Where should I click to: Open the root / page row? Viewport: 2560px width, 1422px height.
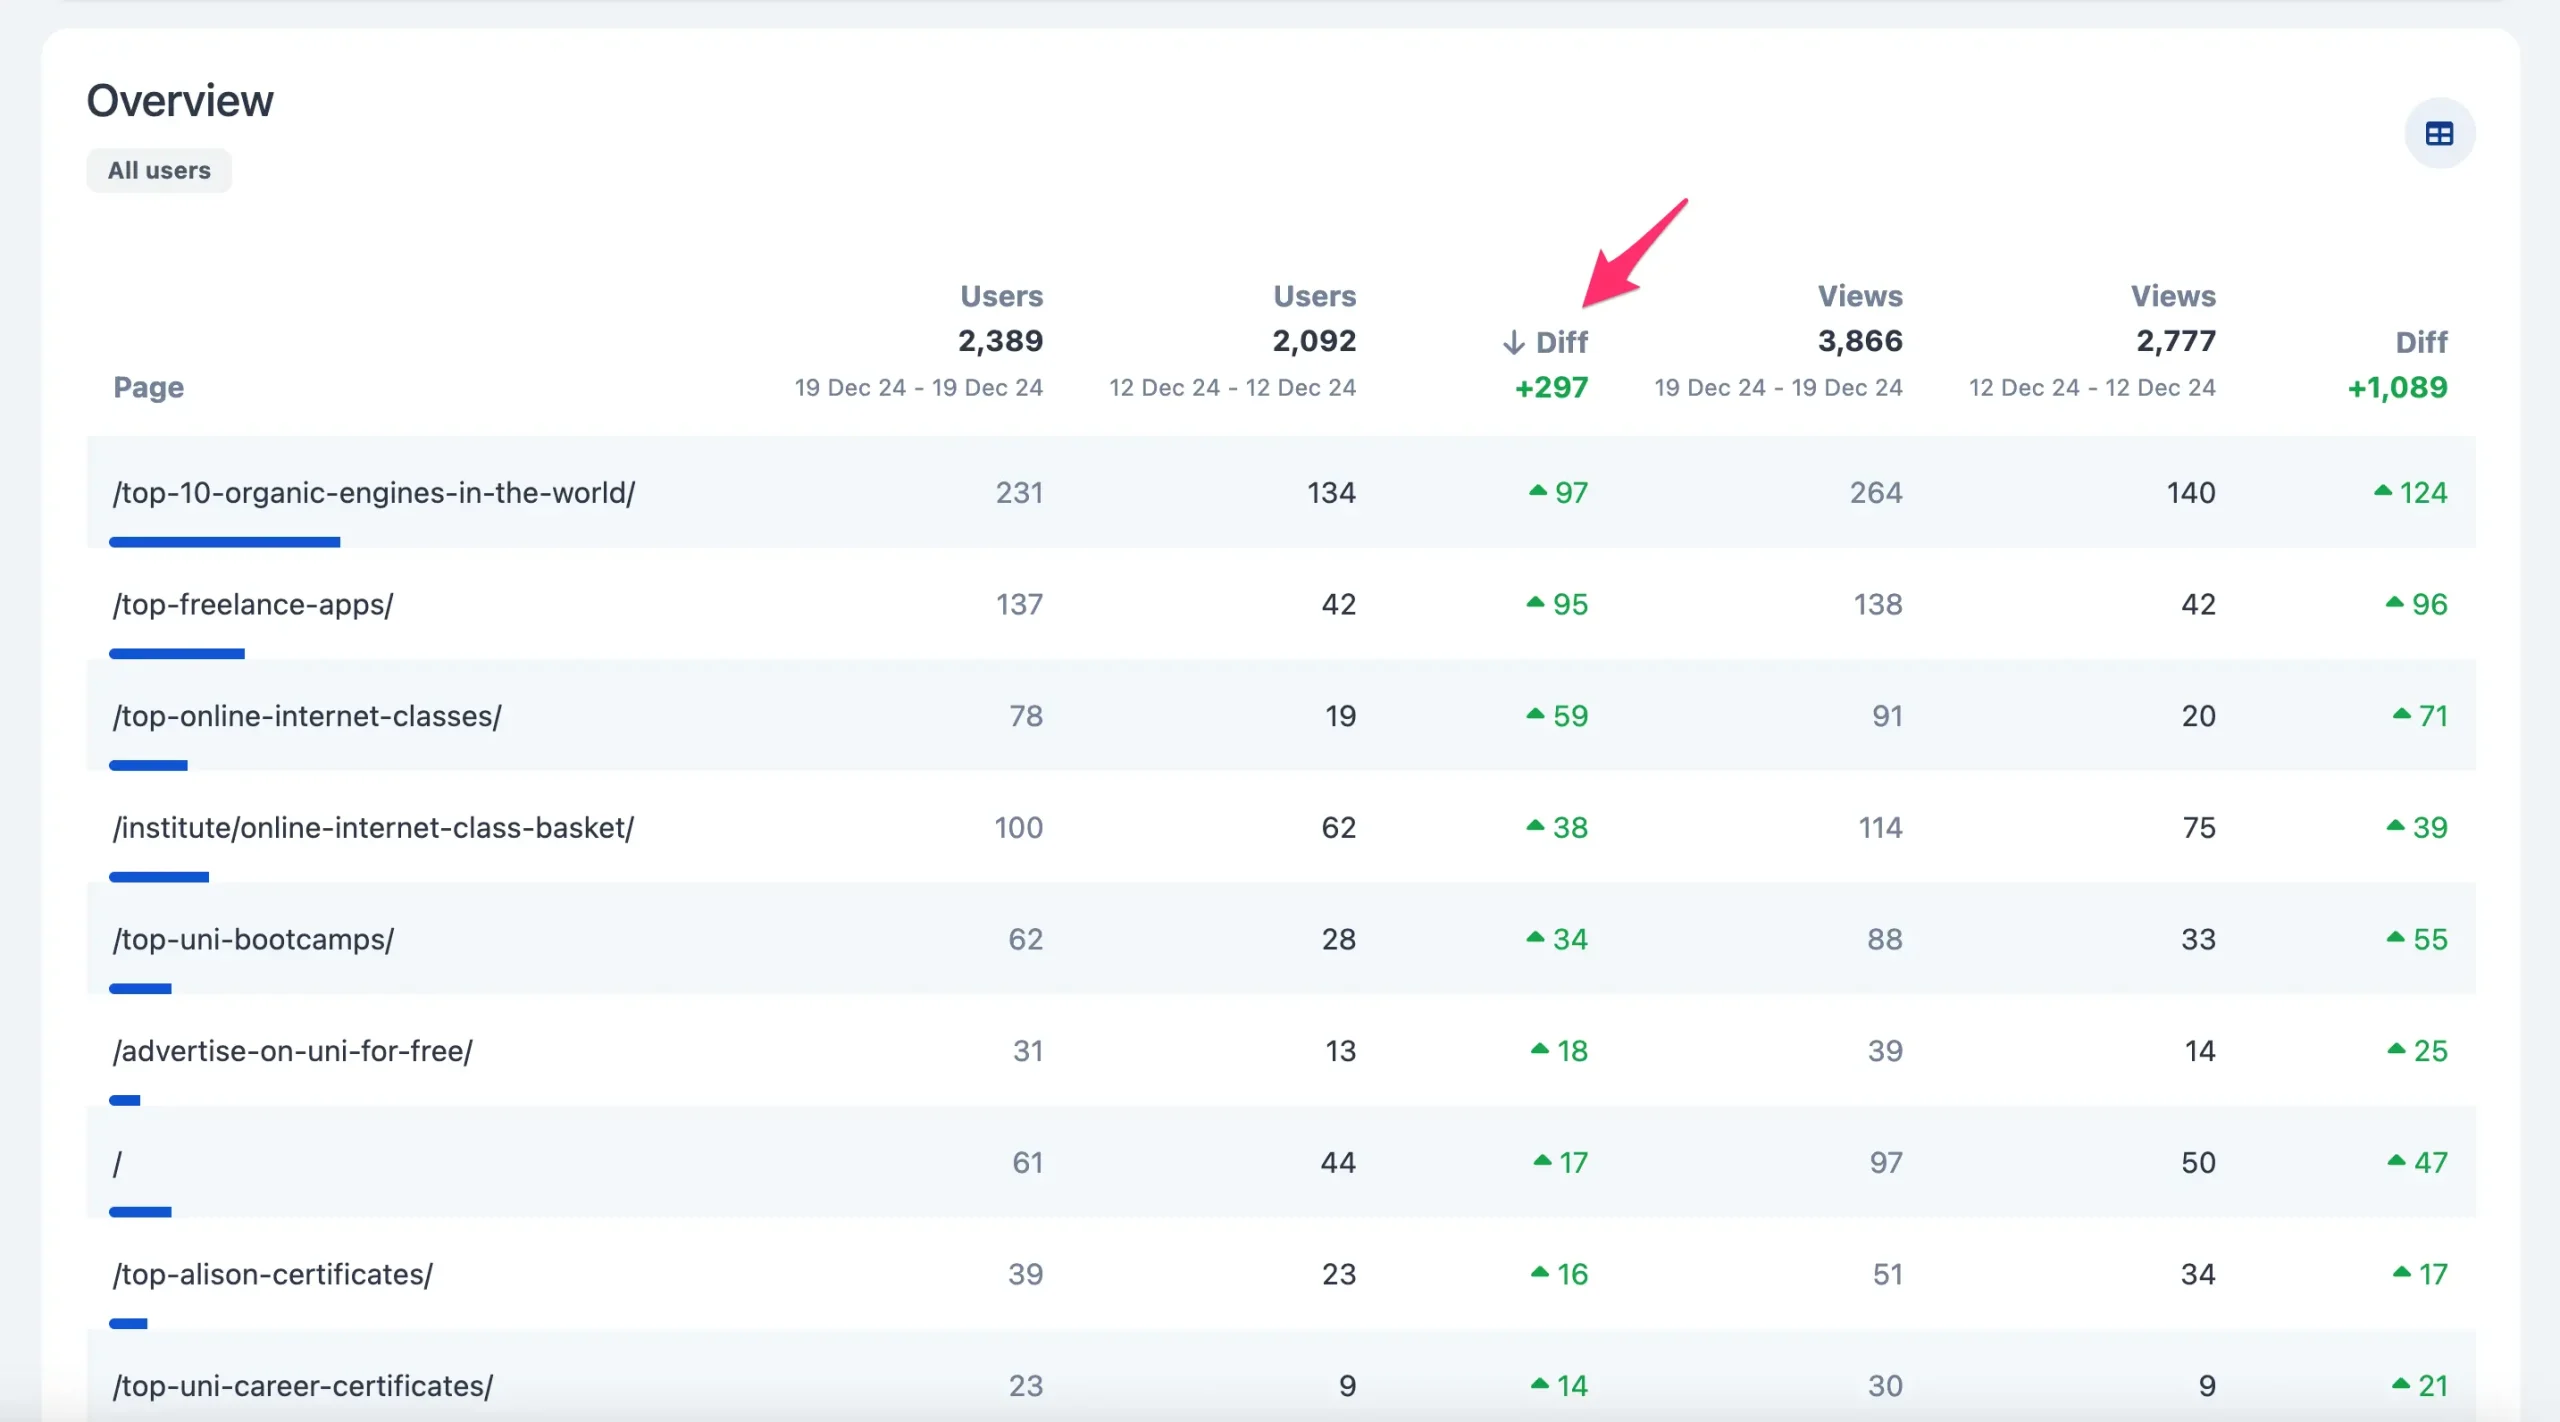tap(1281, 1162)
